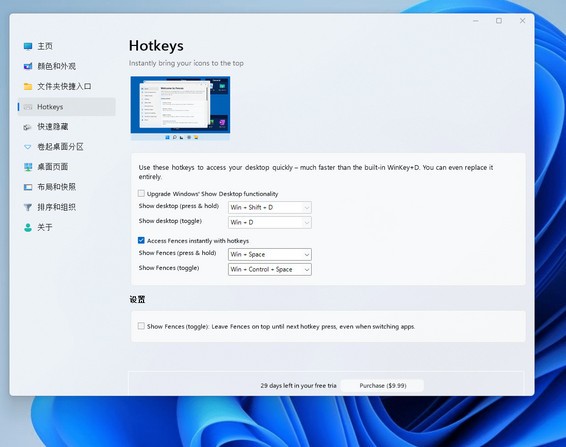
Task: Click the 'Show desktop (toggle)' label
Action: point(170,221)
